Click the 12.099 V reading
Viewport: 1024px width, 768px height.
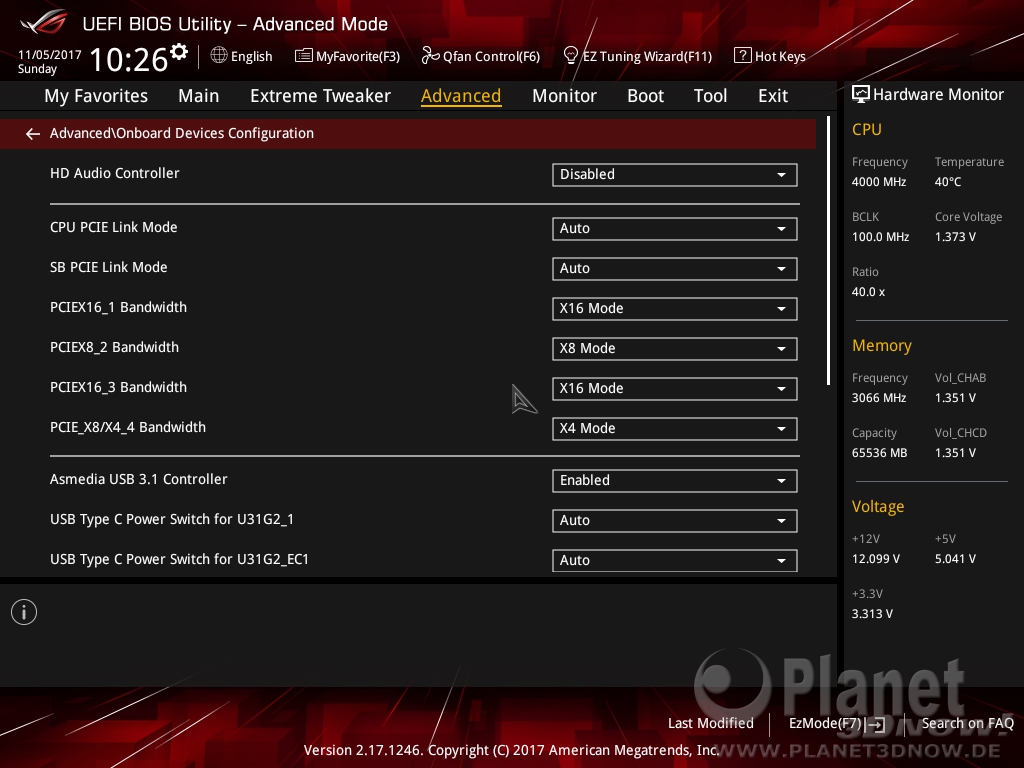click(x=876, y=560)
